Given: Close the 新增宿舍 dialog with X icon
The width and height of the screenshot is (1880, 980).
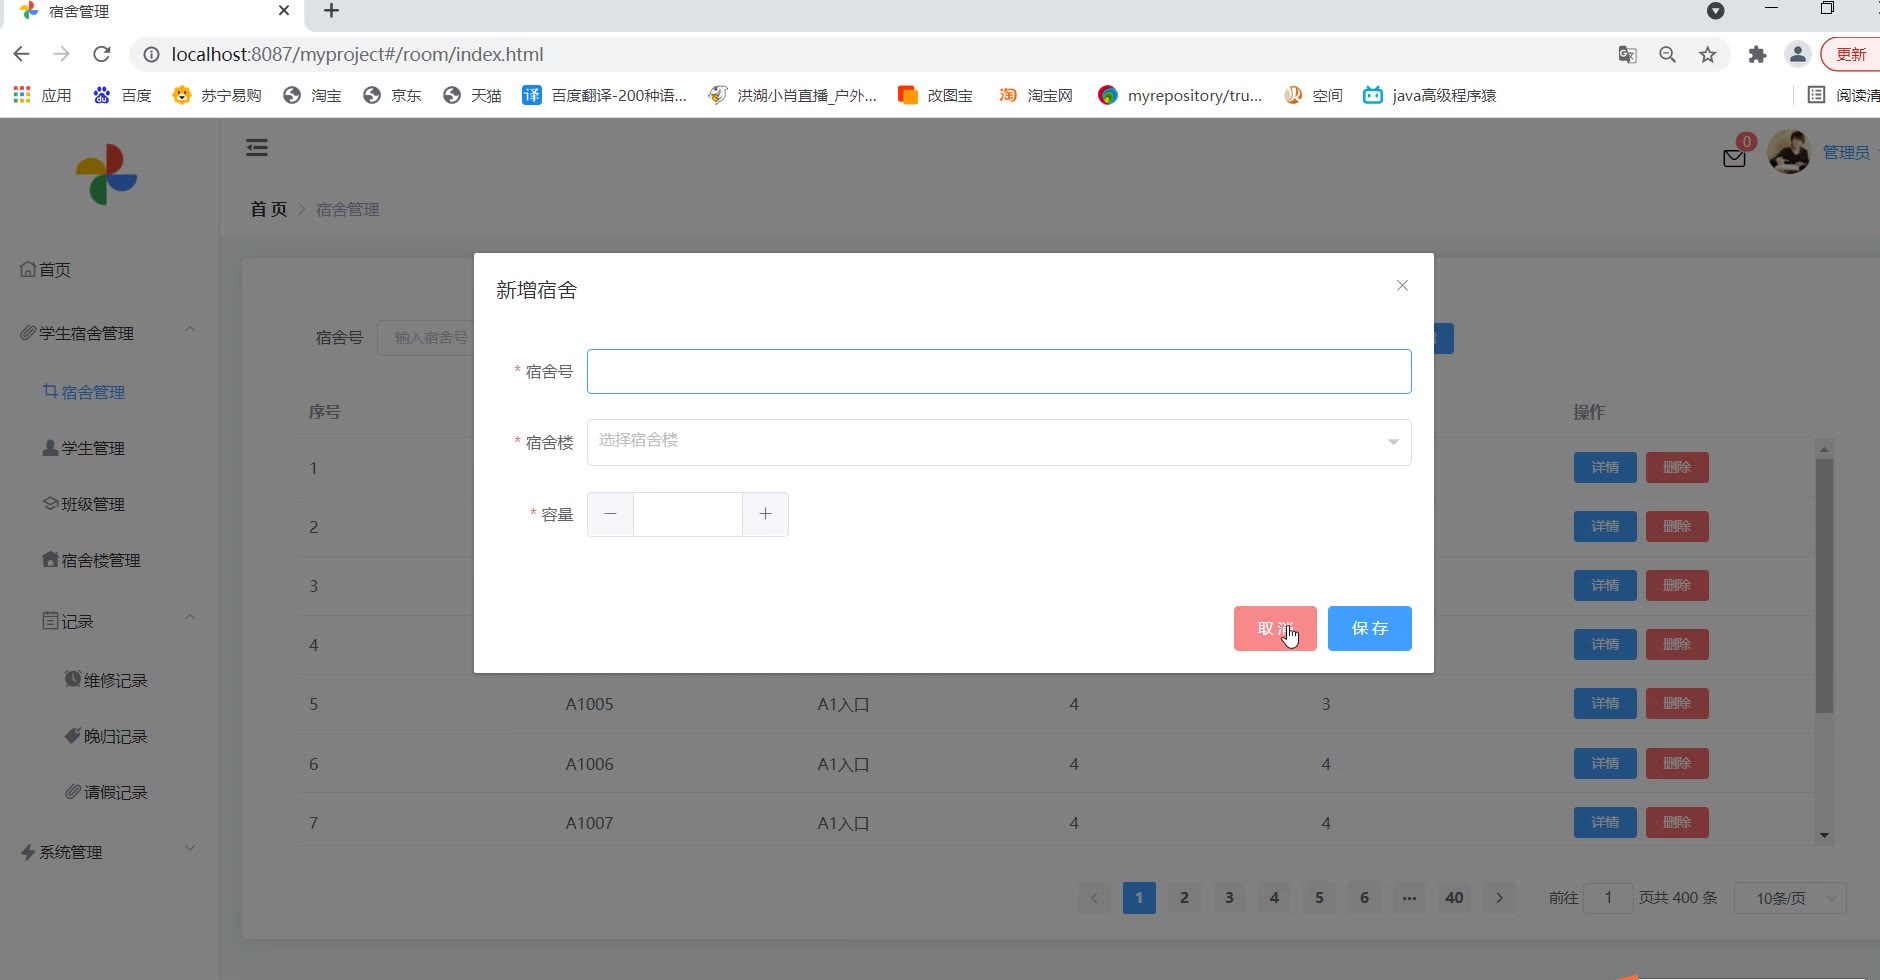Looking at the screenshot, I should [x=1402, y=286].
